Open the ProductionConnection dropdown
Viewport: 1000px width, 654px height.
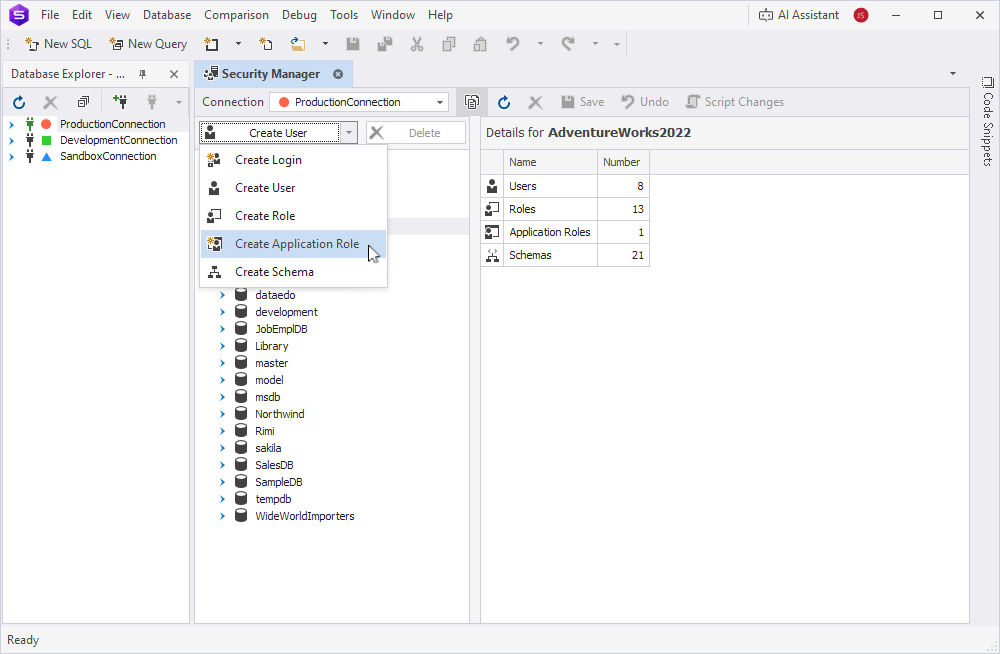(440, 101)
